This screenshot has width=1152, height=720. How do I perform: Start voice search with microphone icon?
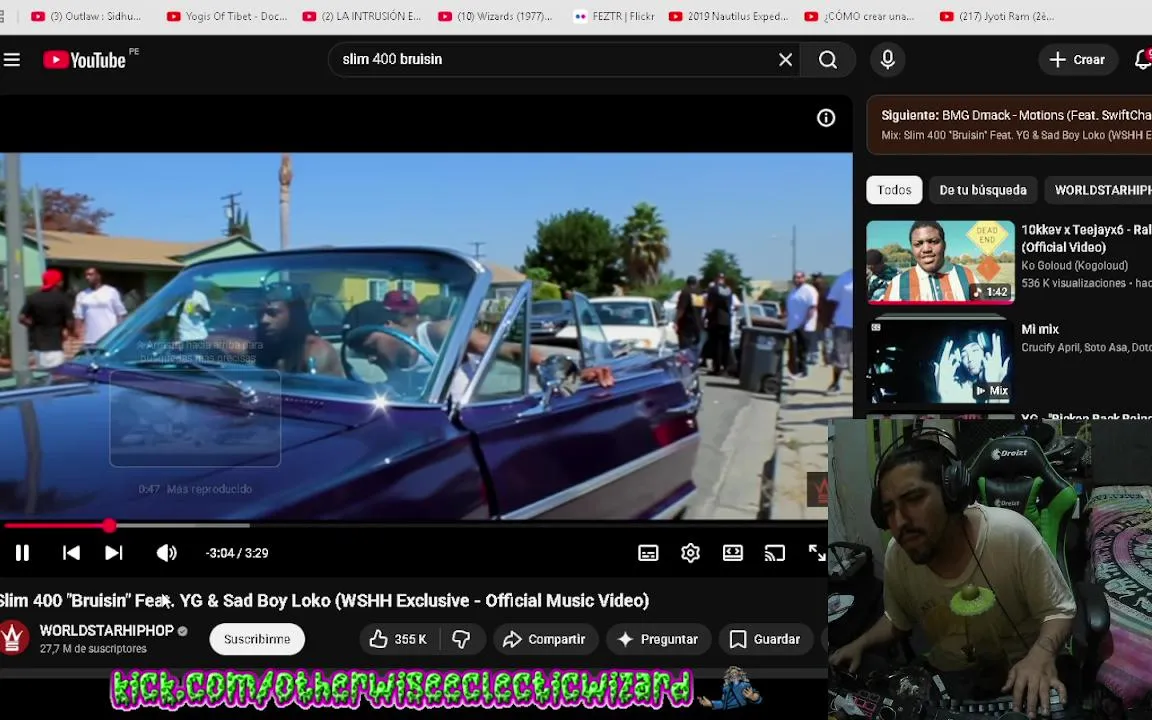click(x=888, y=60)
